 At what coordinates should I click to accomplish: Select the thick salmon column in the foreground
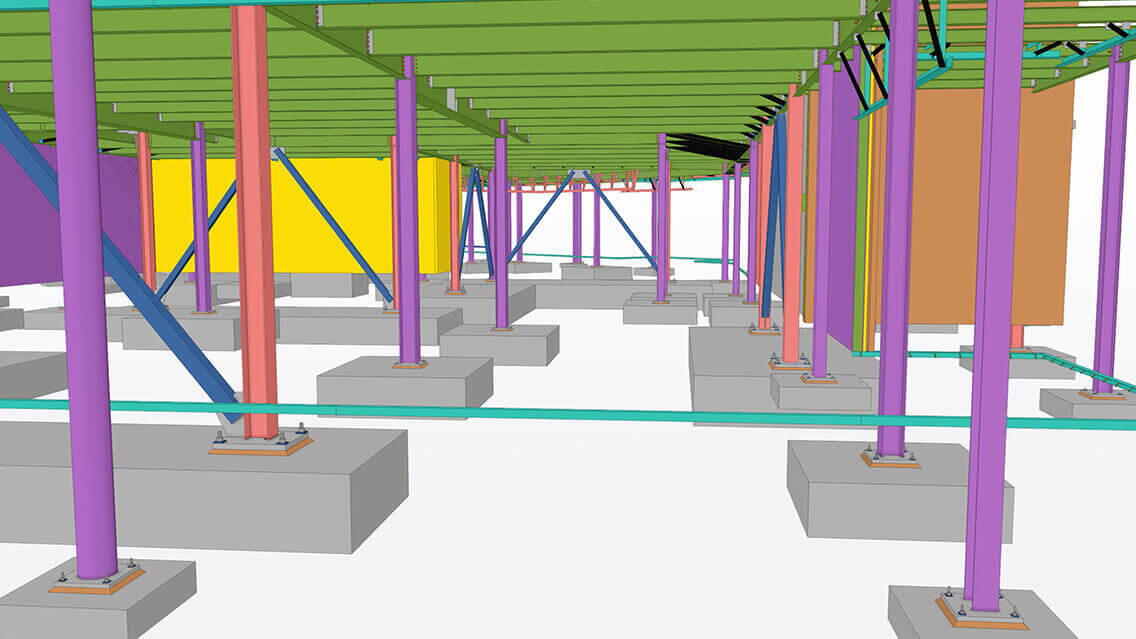[255, 223]
